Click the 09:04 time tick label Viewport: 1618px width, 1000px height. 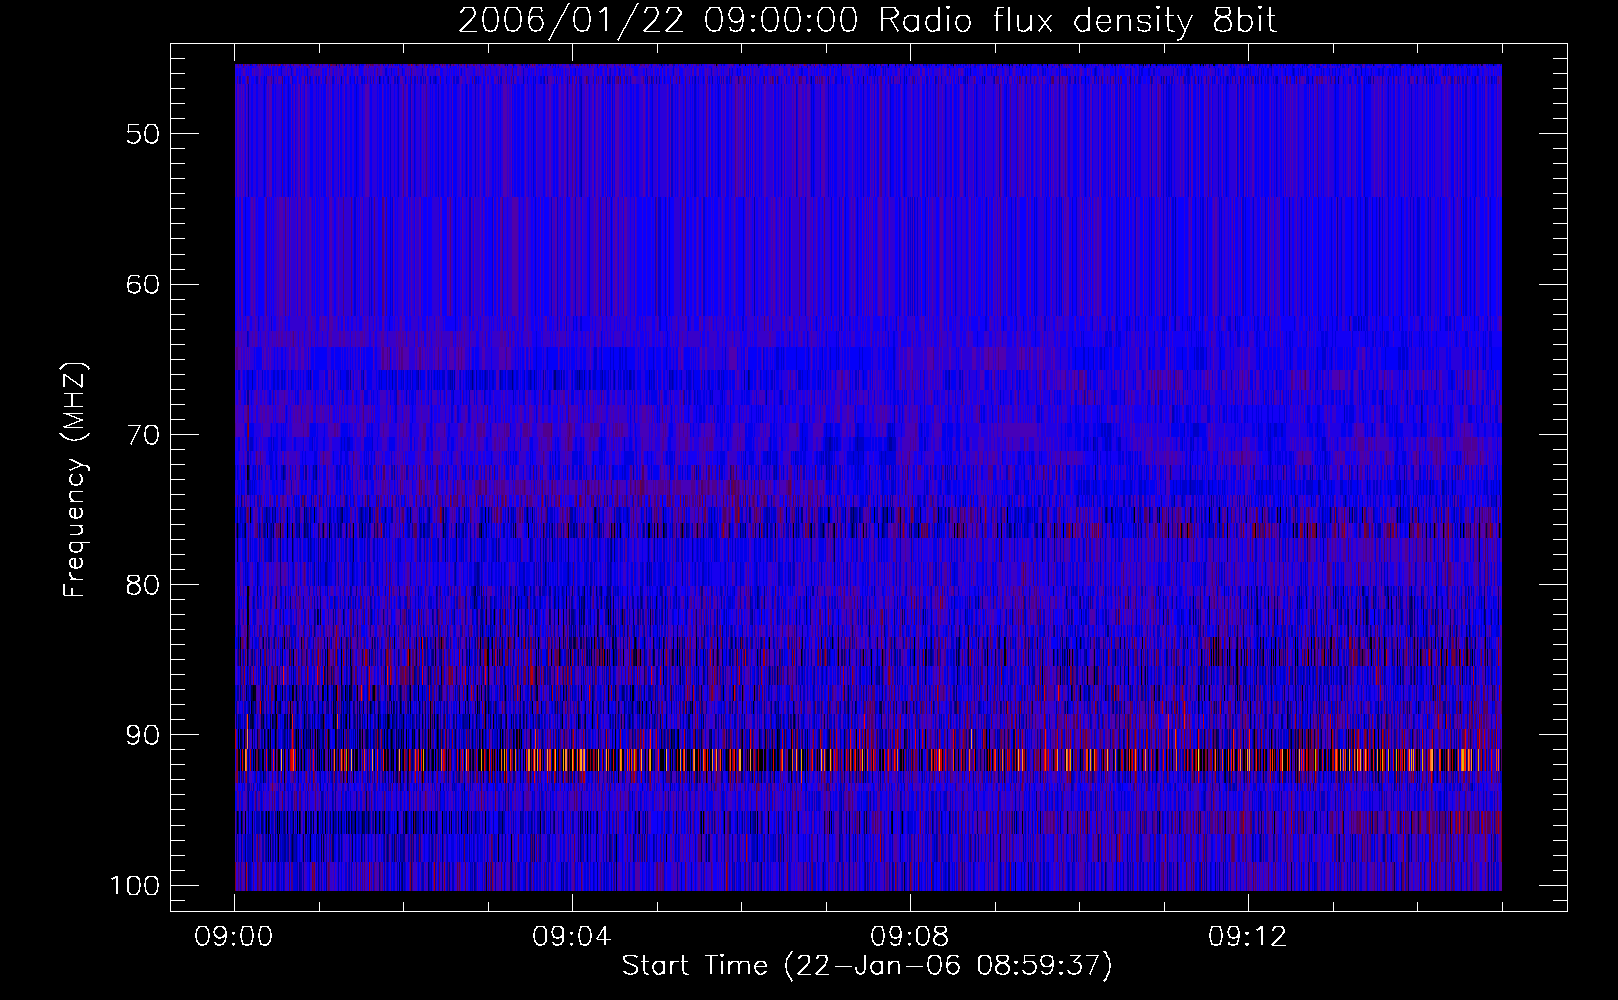pos(572,937)
